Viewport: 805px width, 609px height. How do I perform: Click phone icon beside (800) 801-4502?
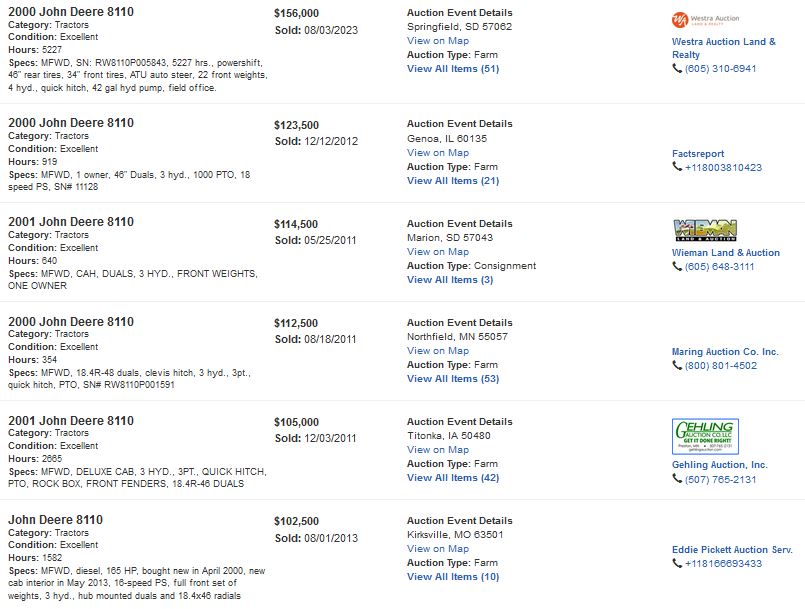(677, 365)
